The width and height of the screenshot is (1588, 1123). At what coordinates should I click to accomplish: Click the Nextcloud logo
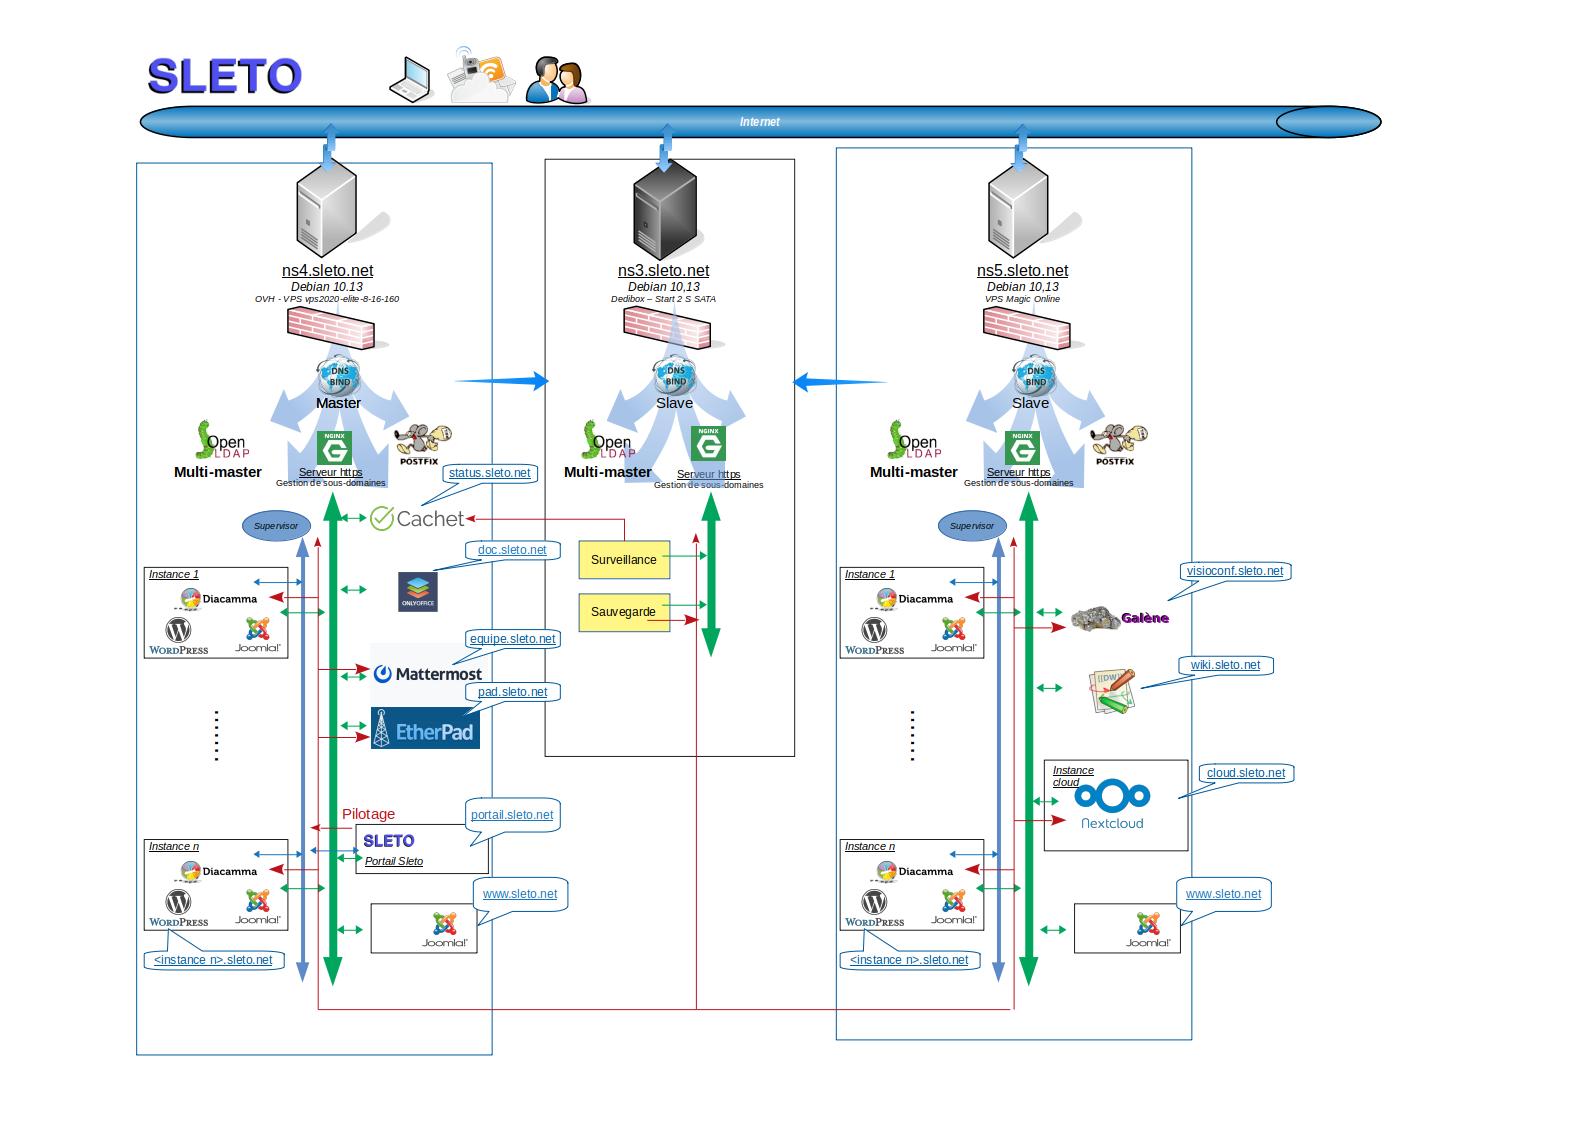click(1112, 805)
